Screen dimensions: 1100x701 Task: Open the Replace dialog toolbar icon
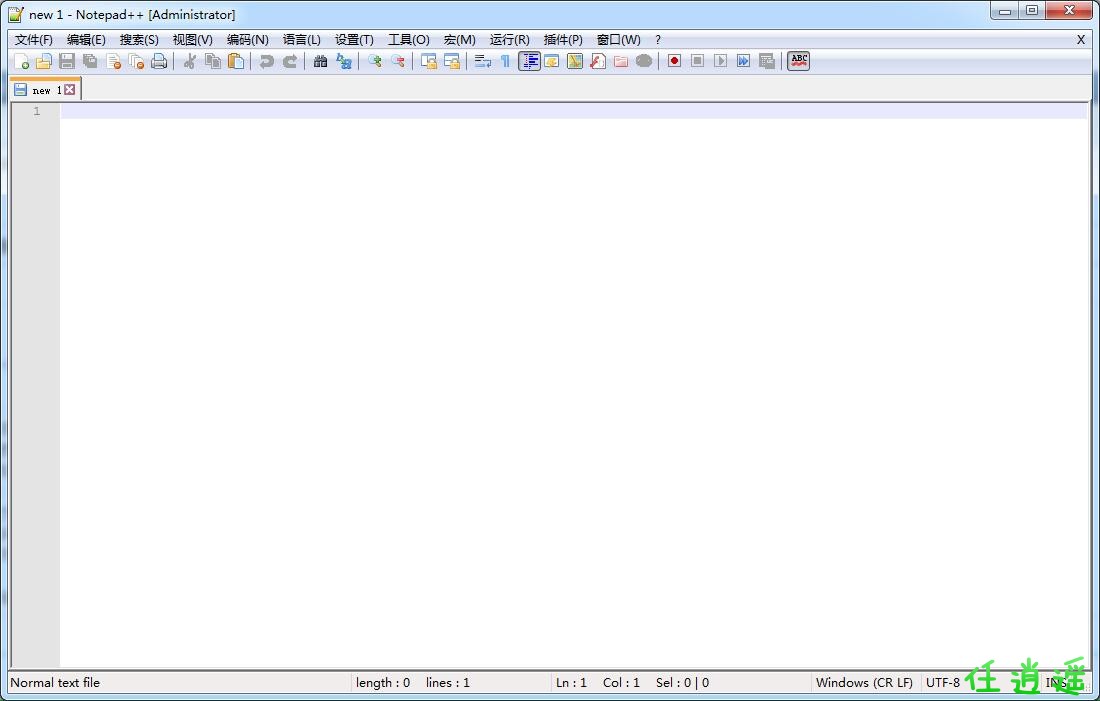(344, 62)
